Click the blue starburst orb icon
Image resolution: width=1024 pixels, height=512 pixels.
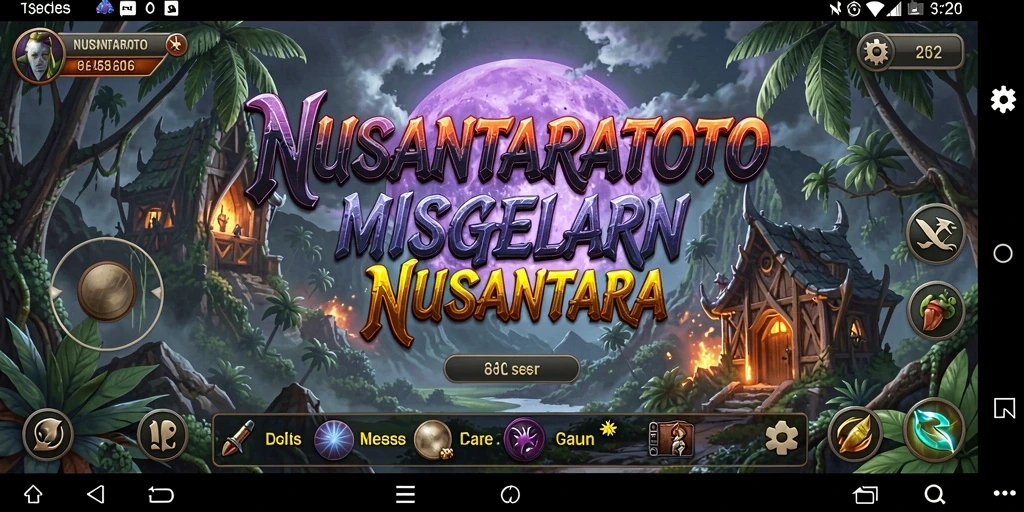[x=334, y=440]
